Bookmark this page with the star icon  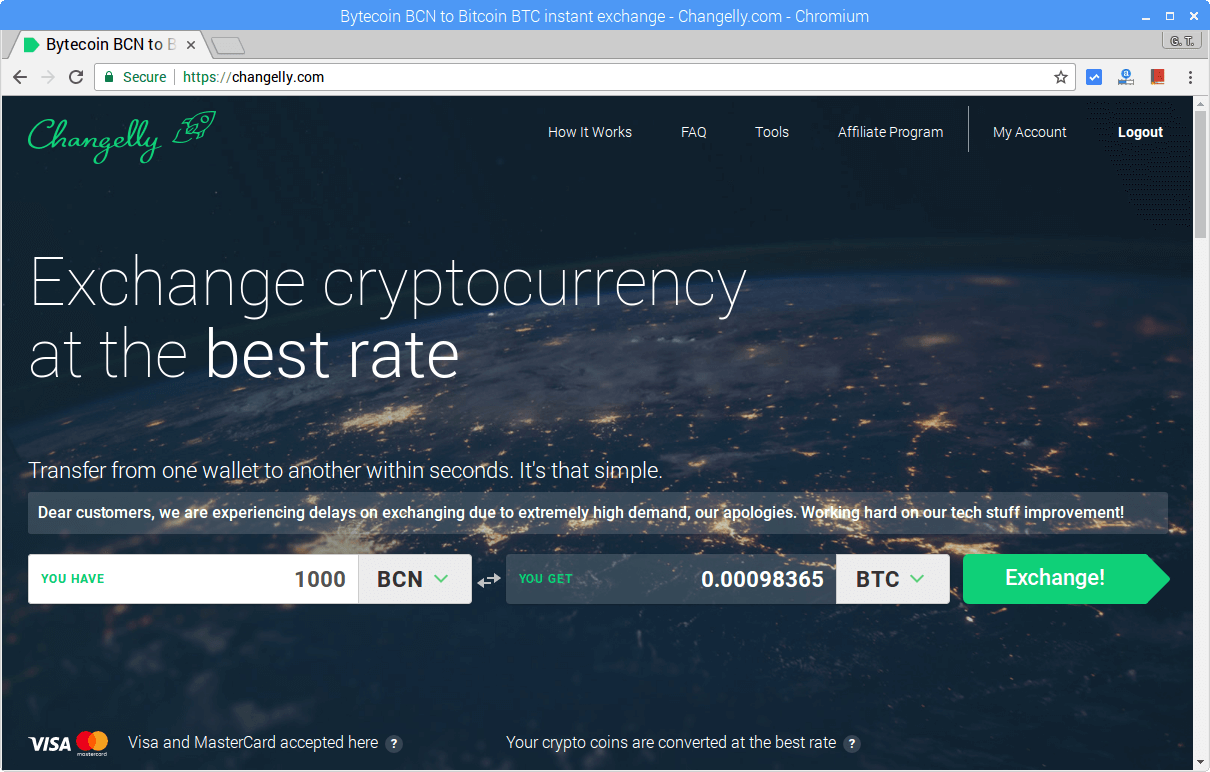pyautogui.click(x=1061, y=77)
